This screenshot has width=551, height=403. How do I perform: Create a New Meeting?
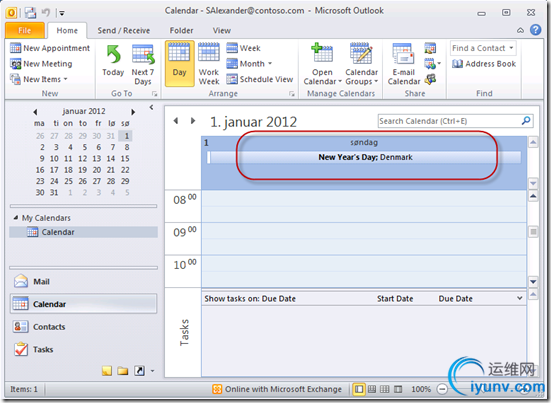(41, 64)
